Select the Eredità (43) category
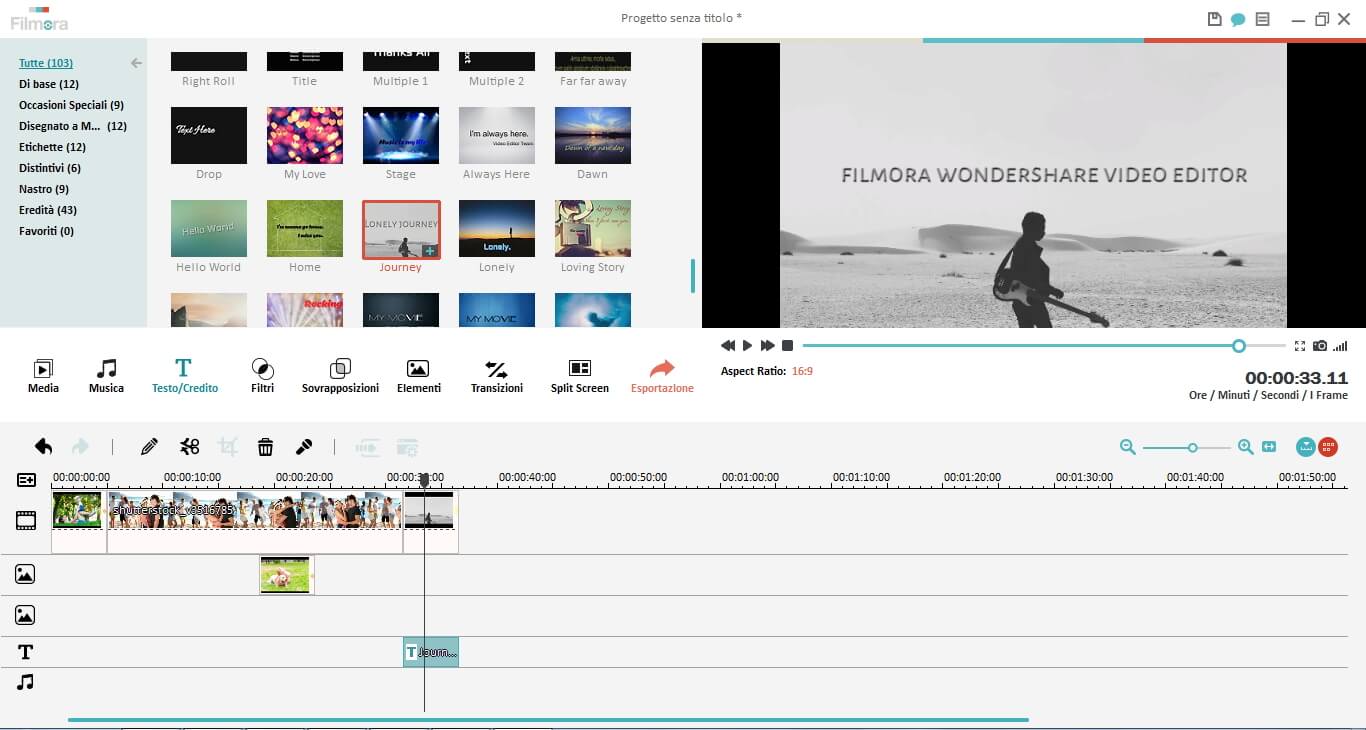Image resolution: width=1366 pixels, height=730 pixels. point(48,210)
